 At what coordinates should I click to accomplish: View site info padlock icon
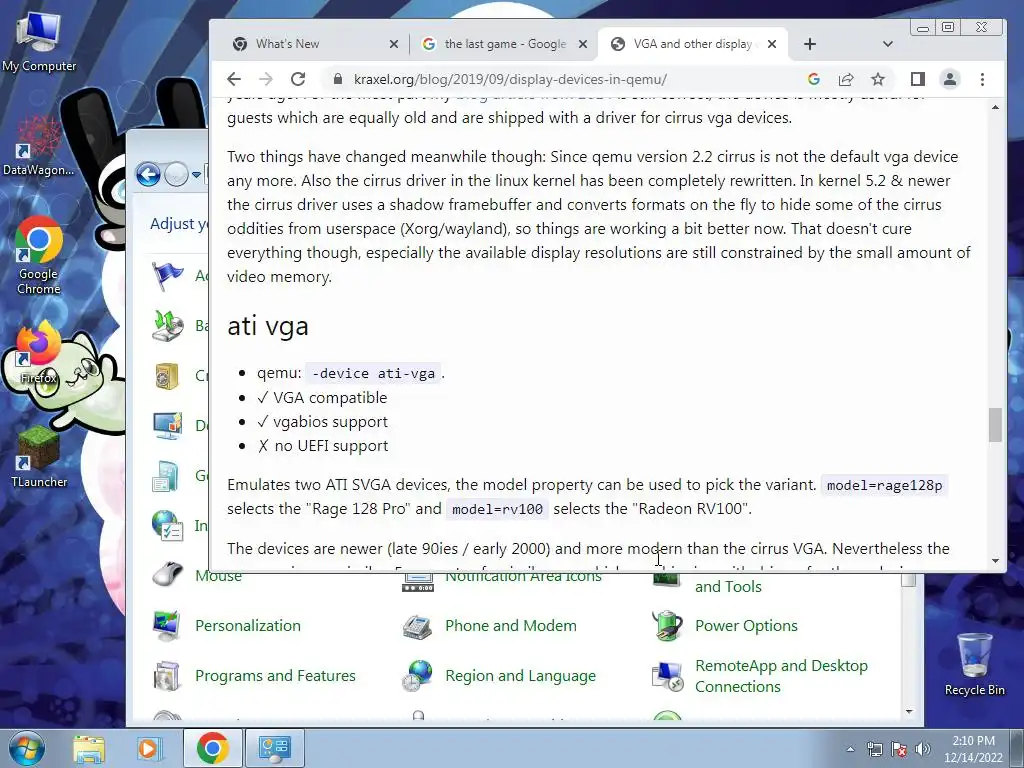click(338, 79)
